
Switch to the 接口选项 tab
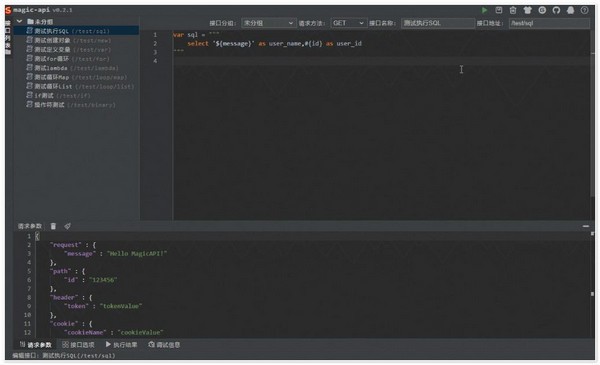[78, 345]
